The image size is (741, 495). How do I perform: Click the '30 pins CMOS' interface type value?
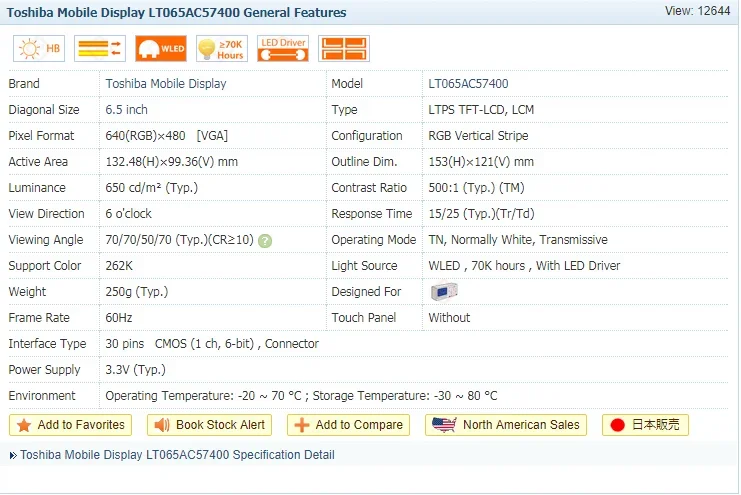pos(212,344)
